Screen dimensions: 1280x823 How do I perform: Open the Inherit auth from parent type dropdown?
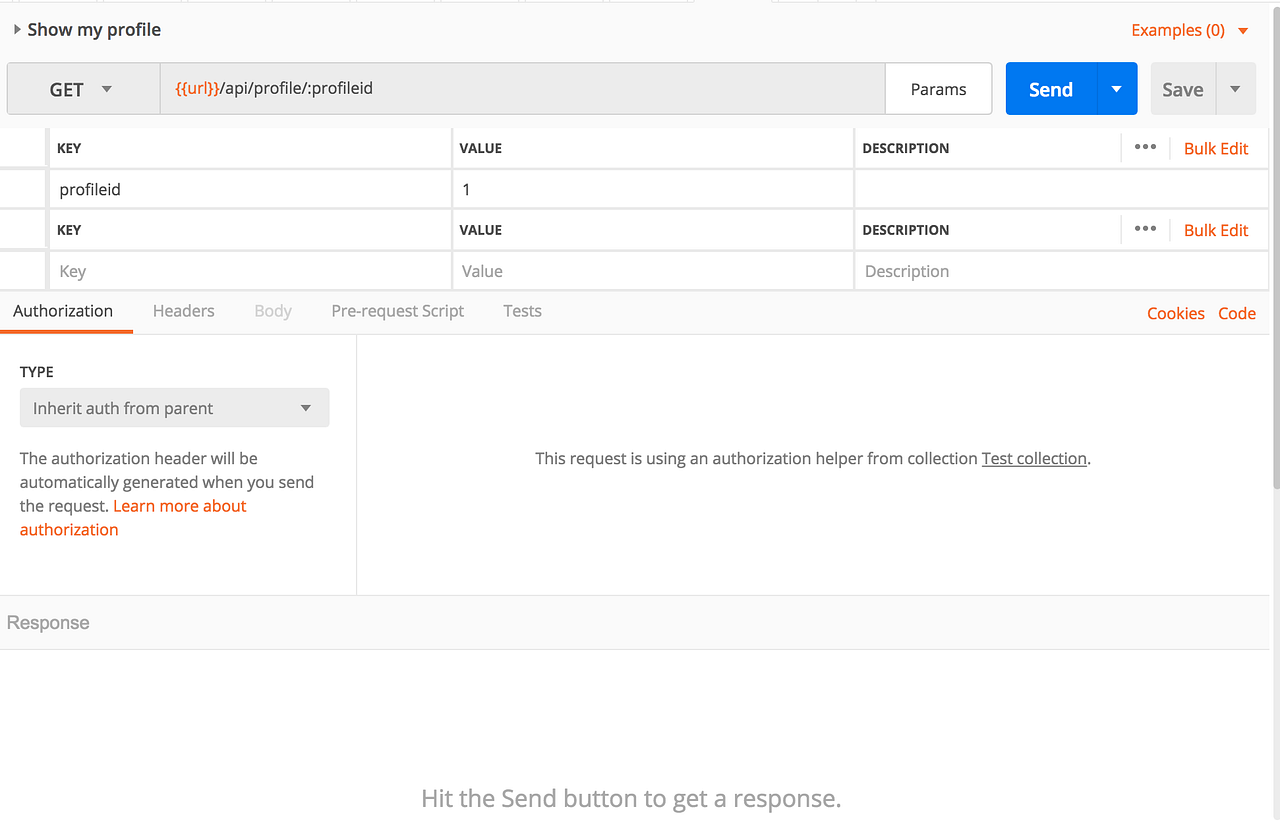[x=174, y=408]
